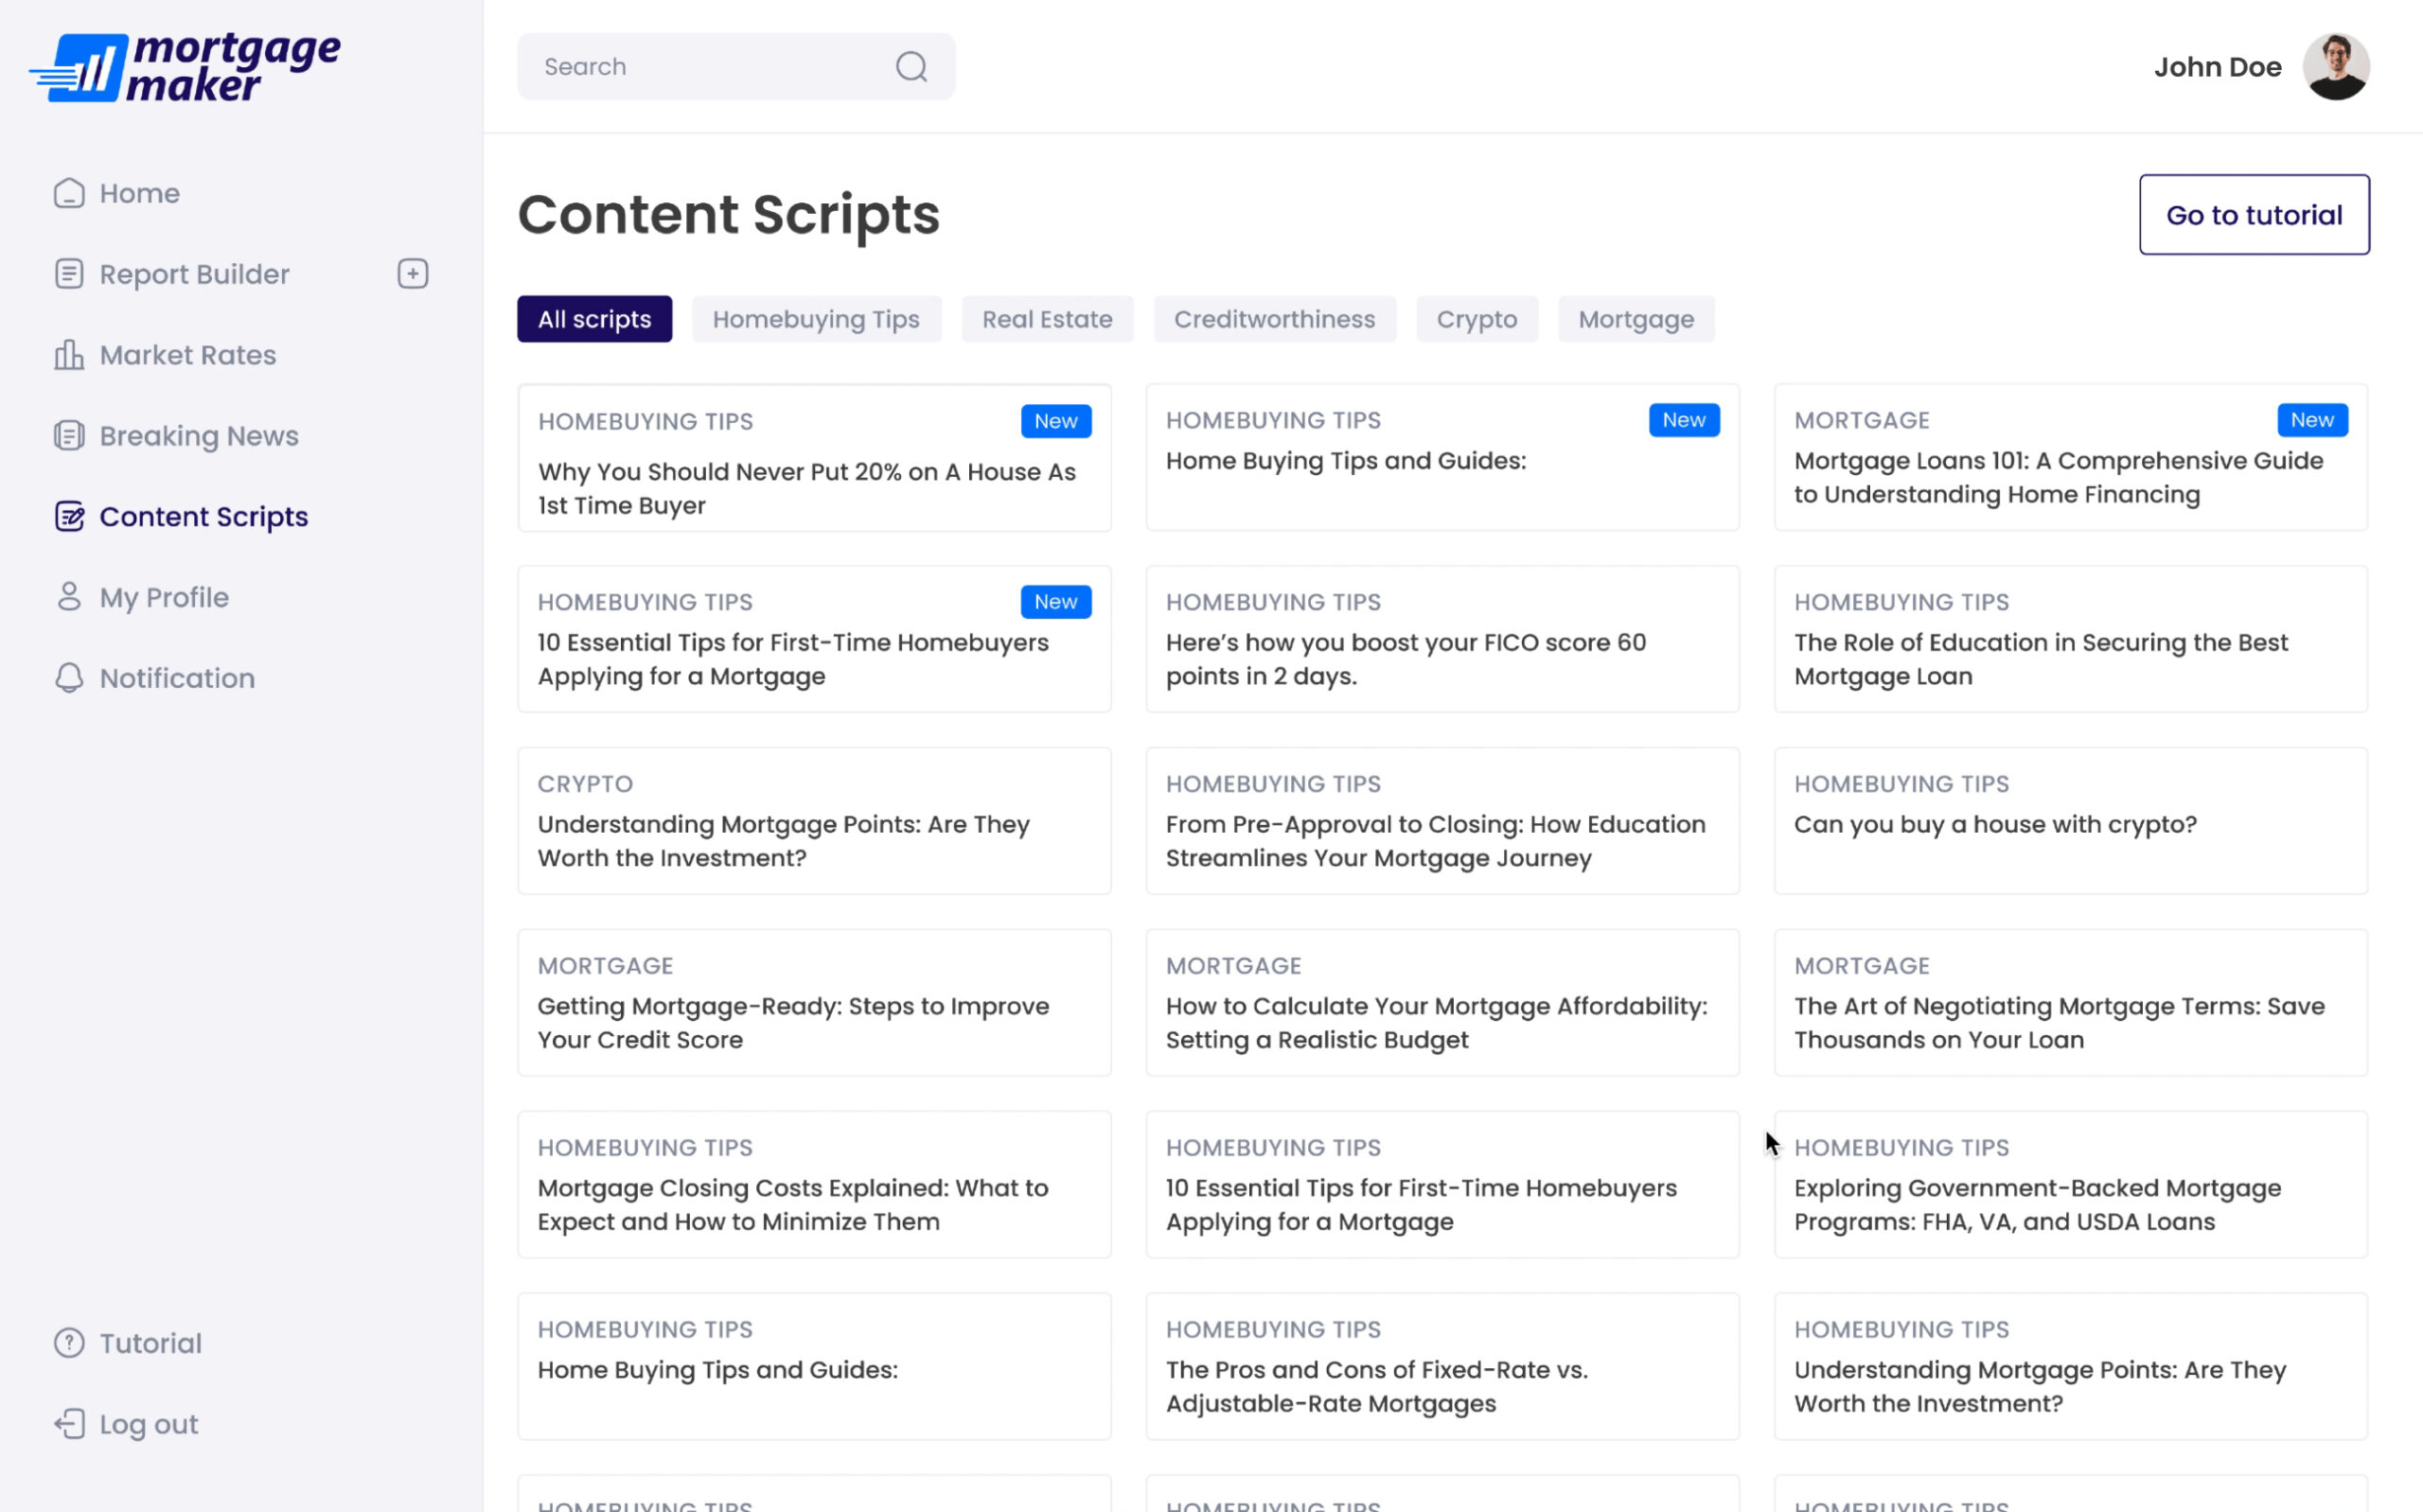The height and width of the screenshot is (1512, 2423).
Task: Click the Mortgage Maker logo
Action: [185, 67]
